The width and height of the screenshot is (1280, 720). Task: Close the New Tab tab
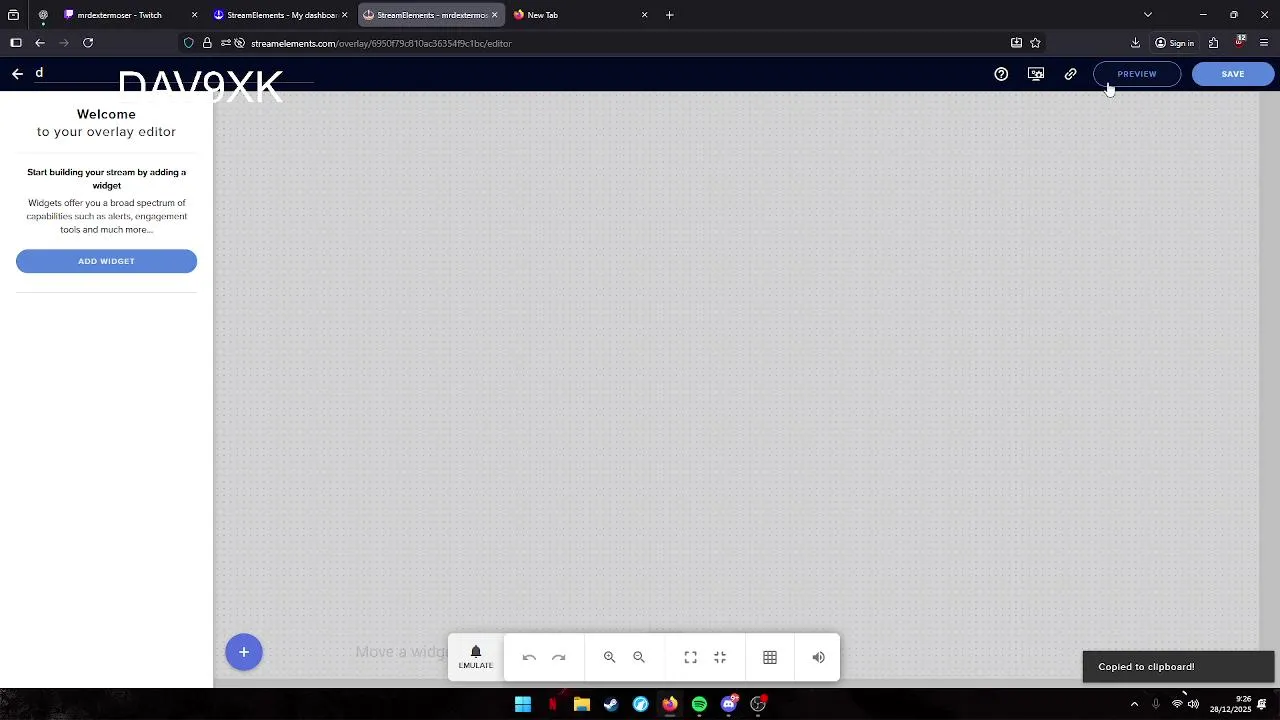pyautogui.click(x=644, y=15)
